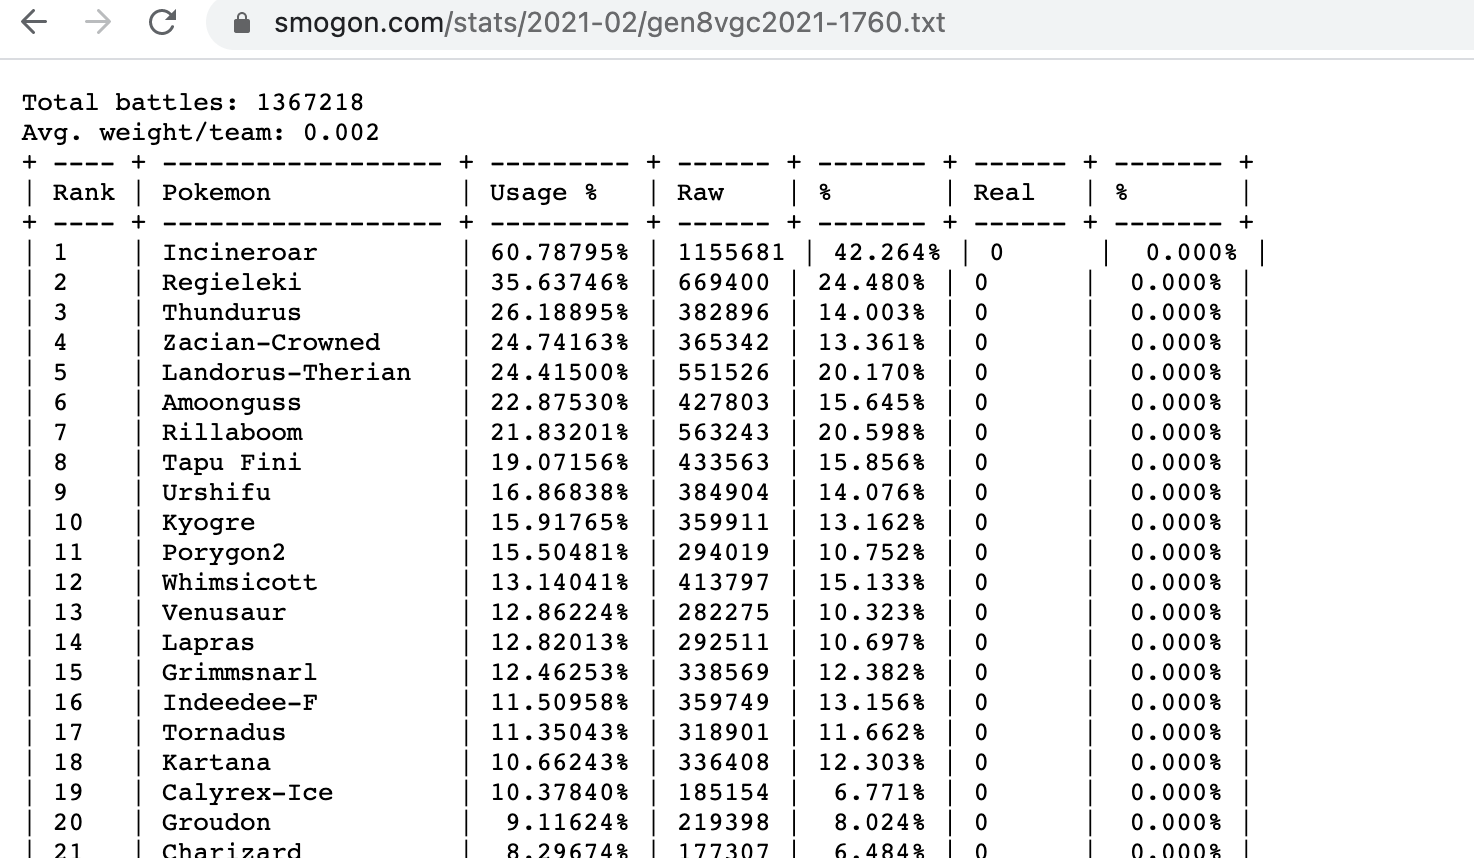Select the name 'Landorus-Therian'

click(287, 372)
